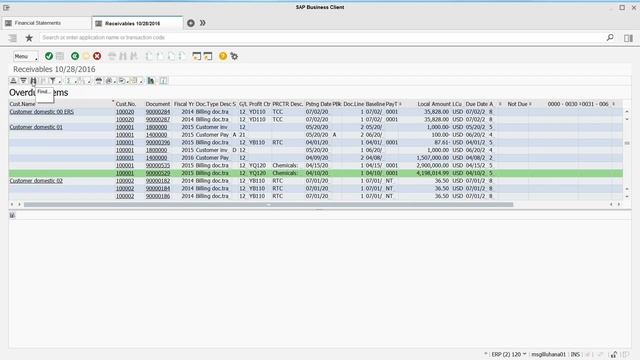Click the Set Filter funnel icon

point(52,81)
